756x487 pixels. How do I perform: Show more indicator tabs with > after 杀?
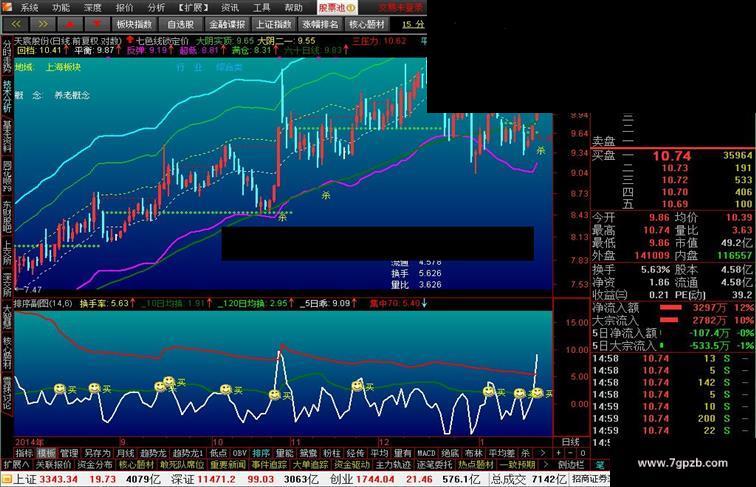(x=543, y=453)
